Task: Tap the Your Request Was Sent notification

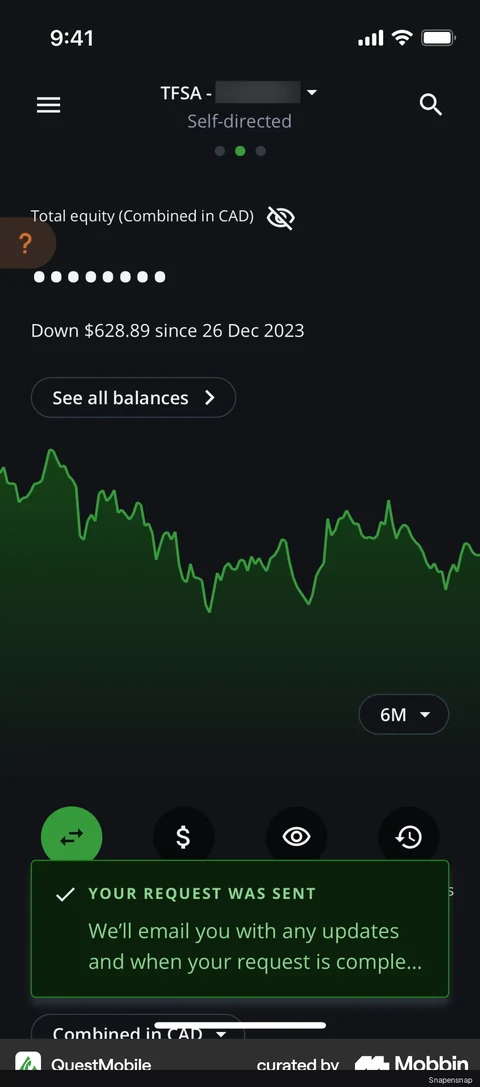Action: click(240, 929)
